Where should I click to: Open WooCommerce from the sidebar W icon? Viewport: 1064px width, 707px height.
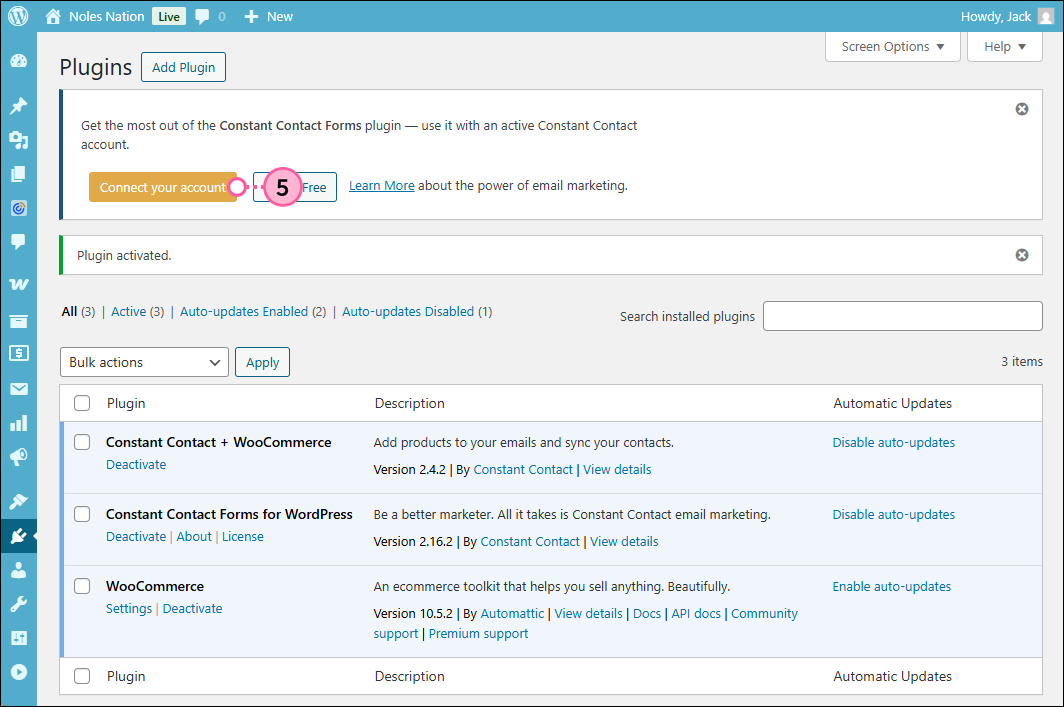(x=18, y=283)
